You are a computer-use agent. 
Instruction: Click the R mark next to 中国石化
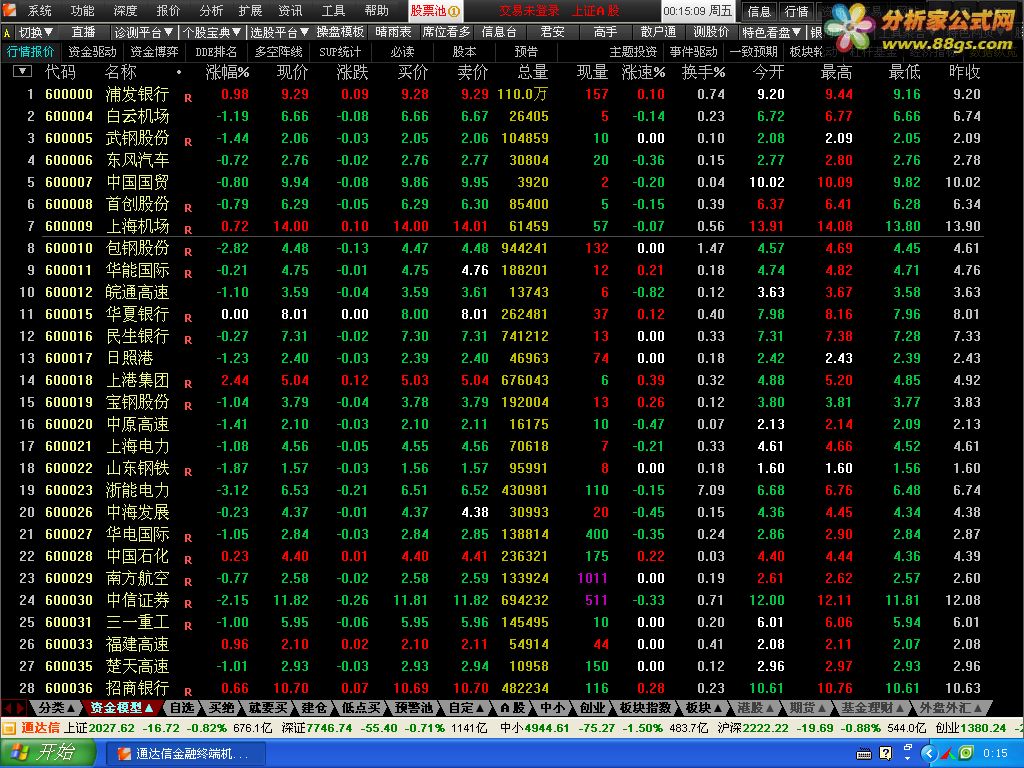click(188, 560)
